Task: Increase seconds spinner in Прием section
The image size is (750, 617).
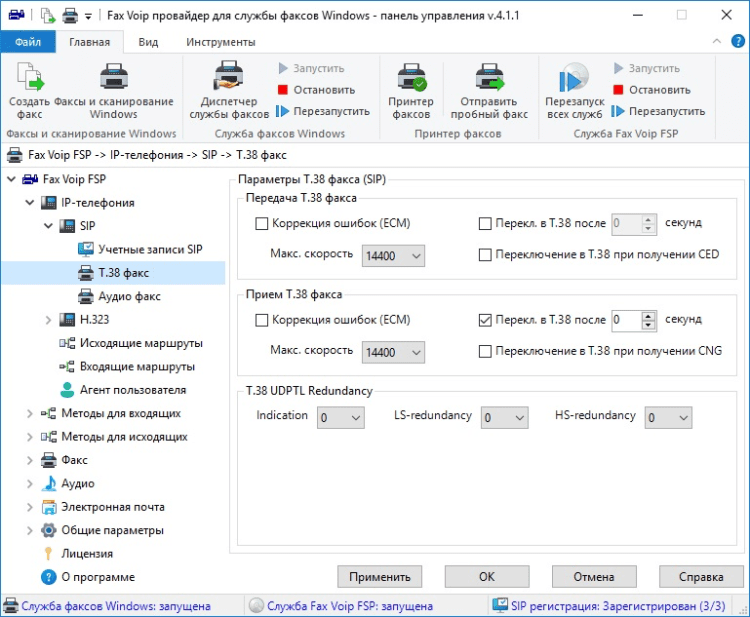Action: [x=648, y=316]
